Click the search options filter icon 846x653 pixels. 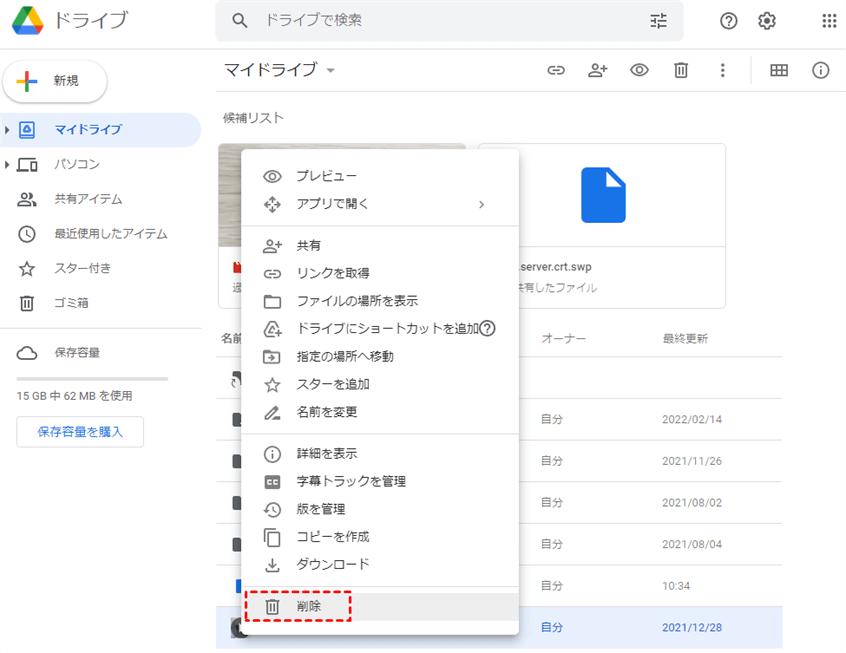(658, 21)
